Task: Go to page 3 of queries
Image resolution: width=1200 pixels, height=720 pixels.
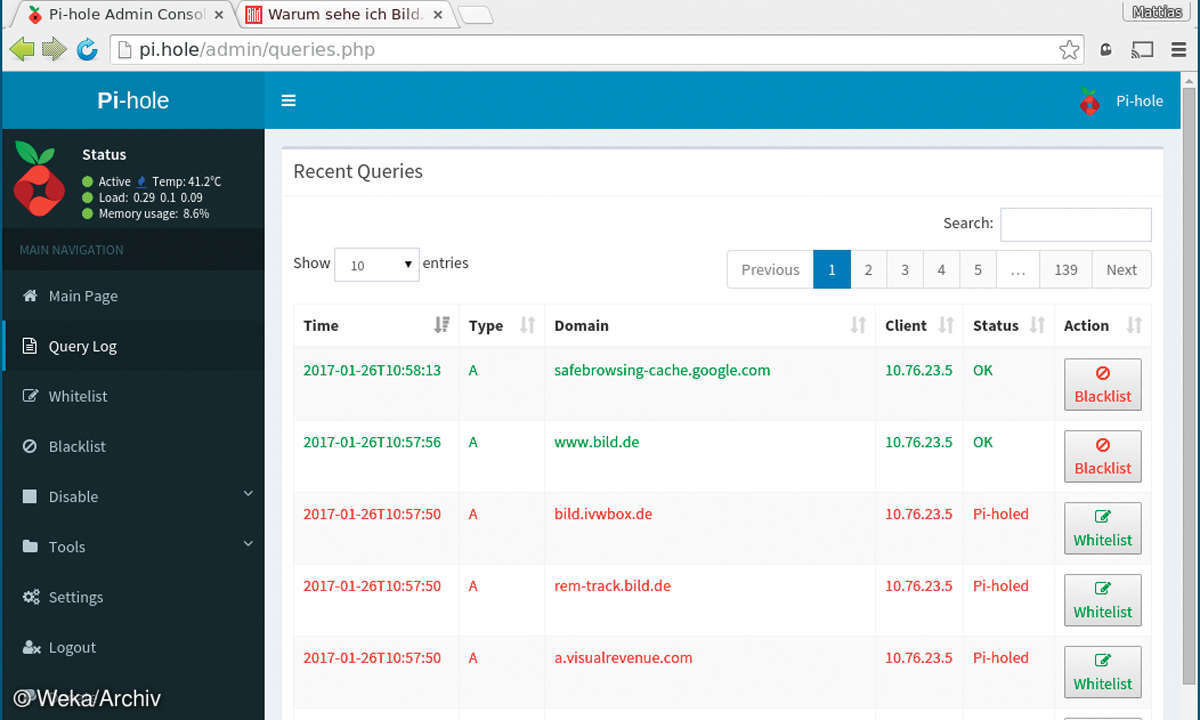Action: point(905,269)
